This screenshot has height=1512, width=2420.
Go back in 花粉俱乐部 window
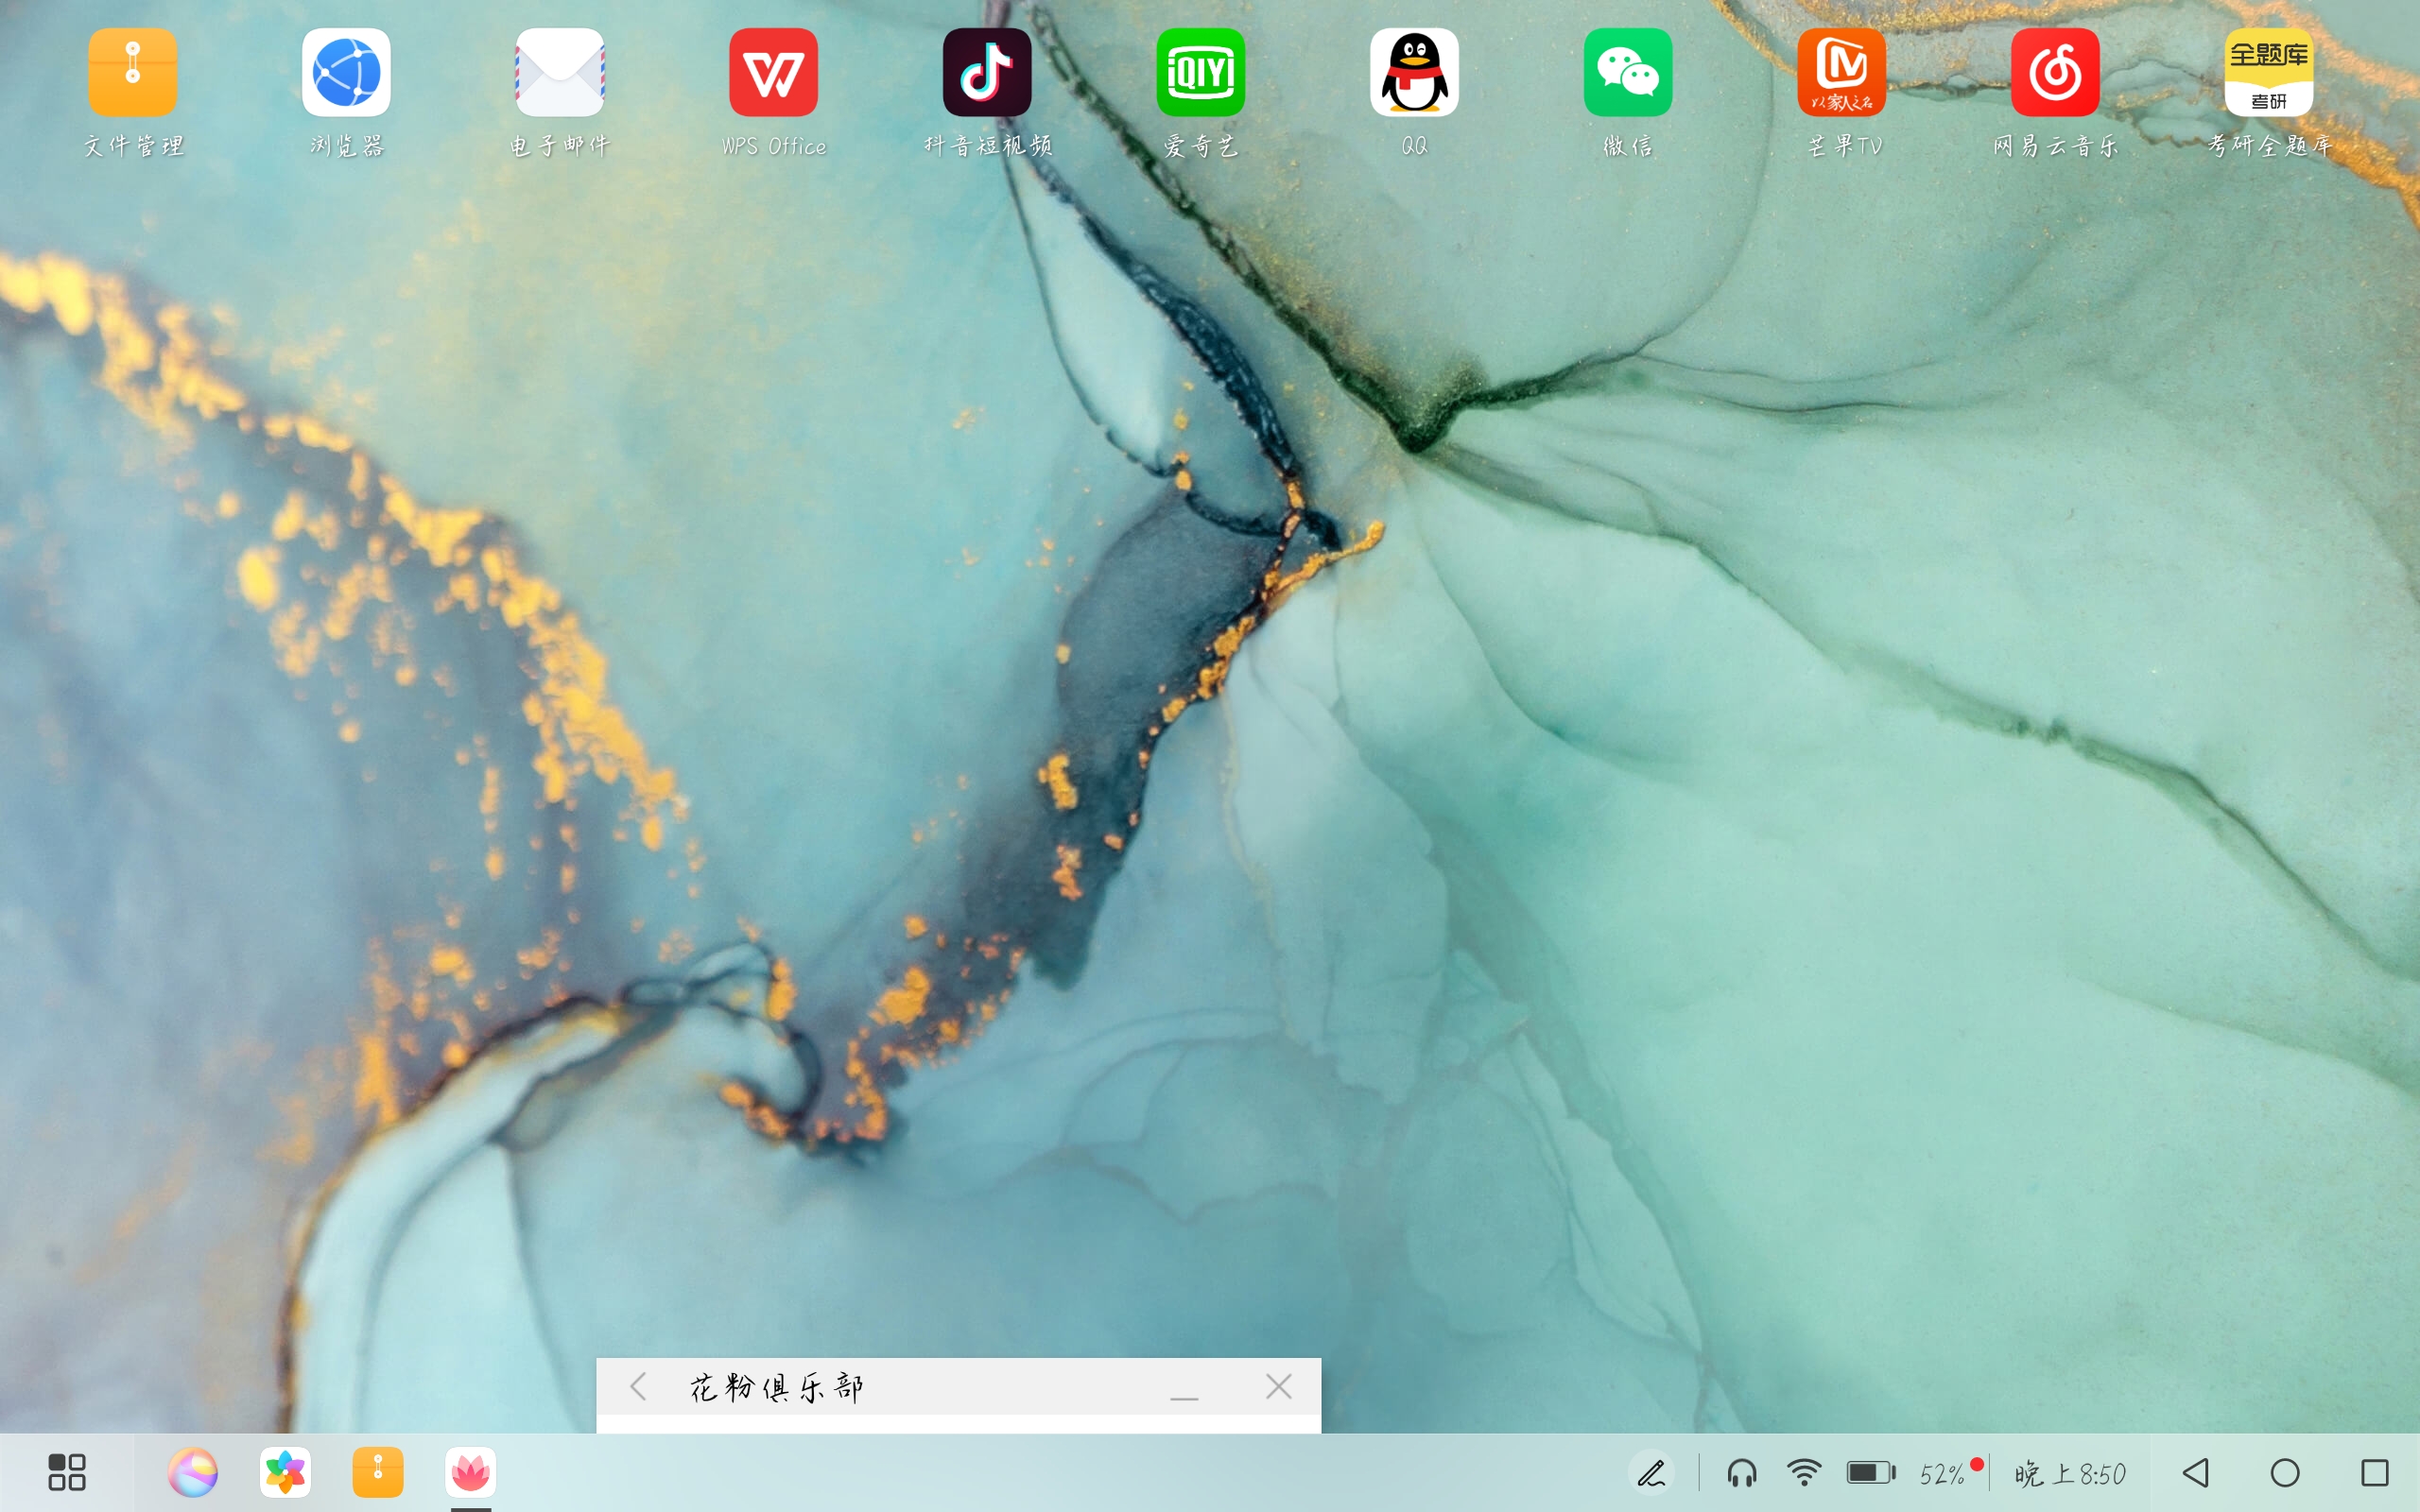(x=639, y=1387)
